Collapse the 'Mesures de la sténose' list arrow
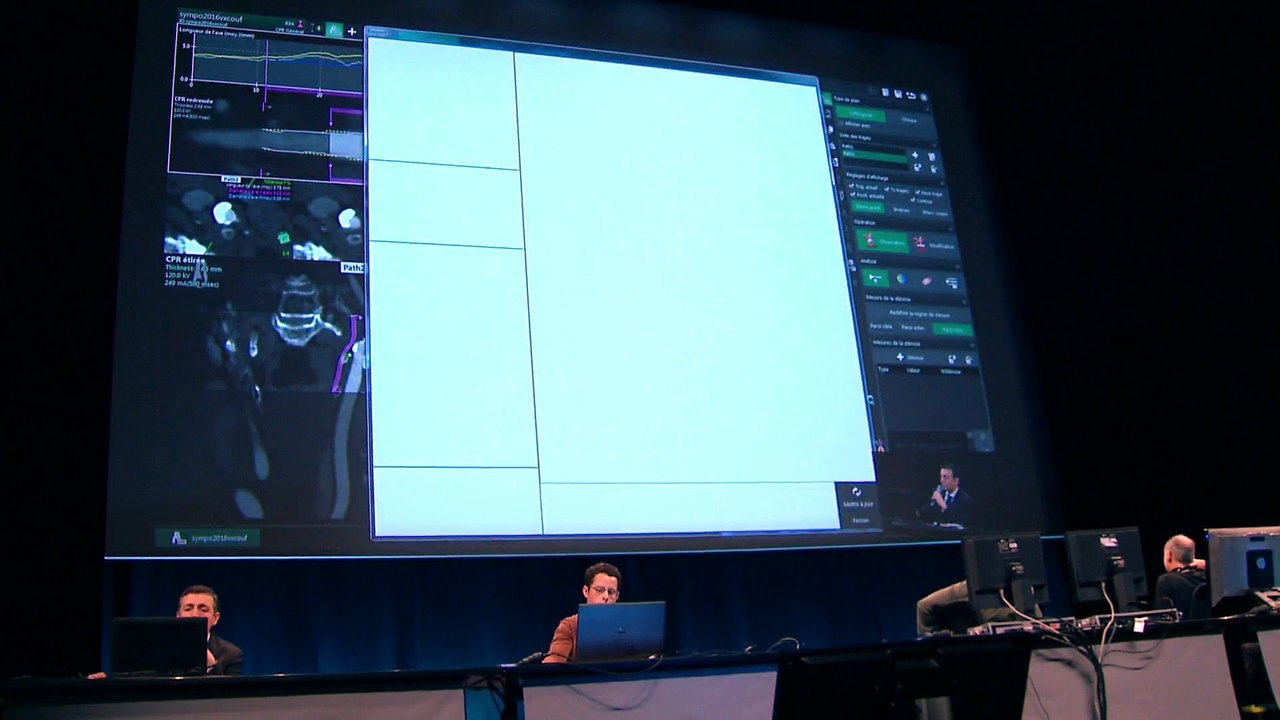The height and width of the screenshot is (720, 1280). tap(972, 345)
